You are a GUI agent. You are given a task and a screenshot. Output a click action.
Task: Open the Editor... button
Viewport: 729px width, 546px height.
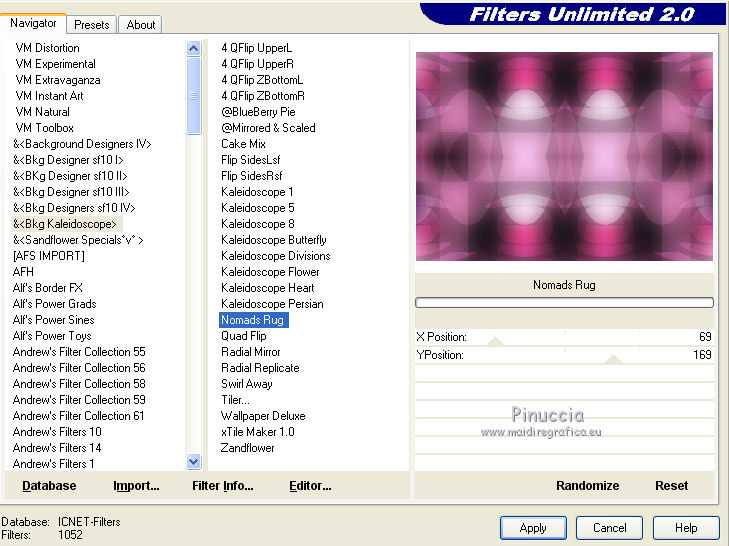(310, 486)
